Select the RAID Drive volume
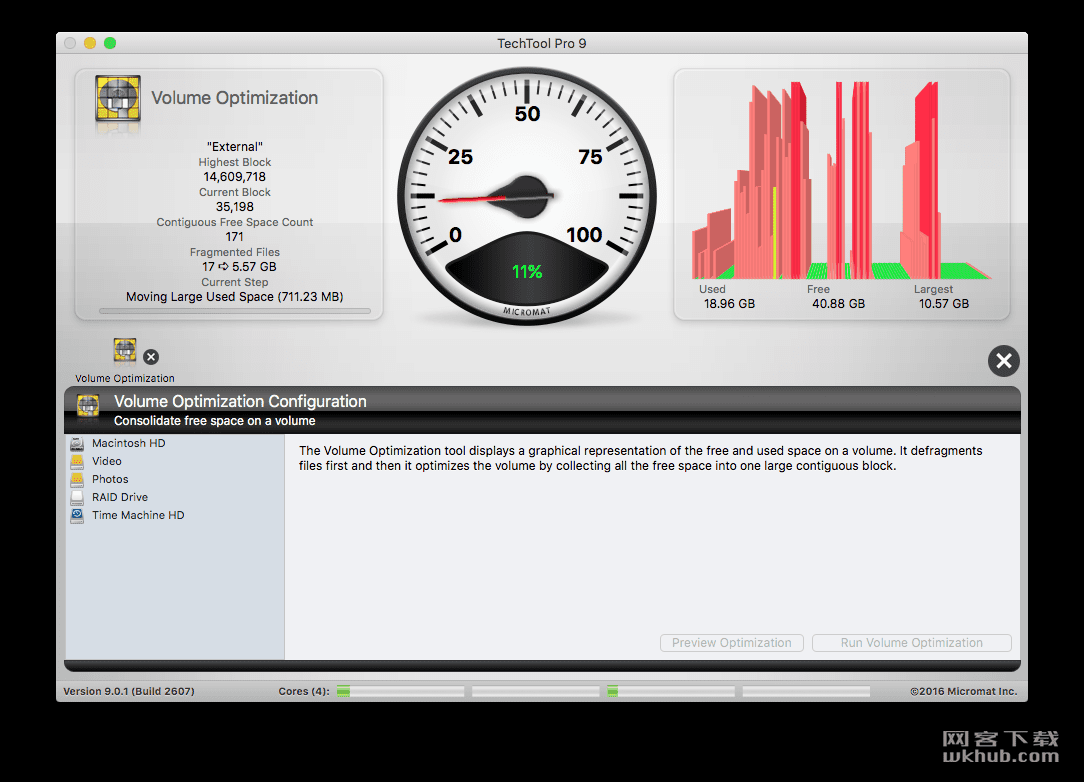 (x=175, y=497)
